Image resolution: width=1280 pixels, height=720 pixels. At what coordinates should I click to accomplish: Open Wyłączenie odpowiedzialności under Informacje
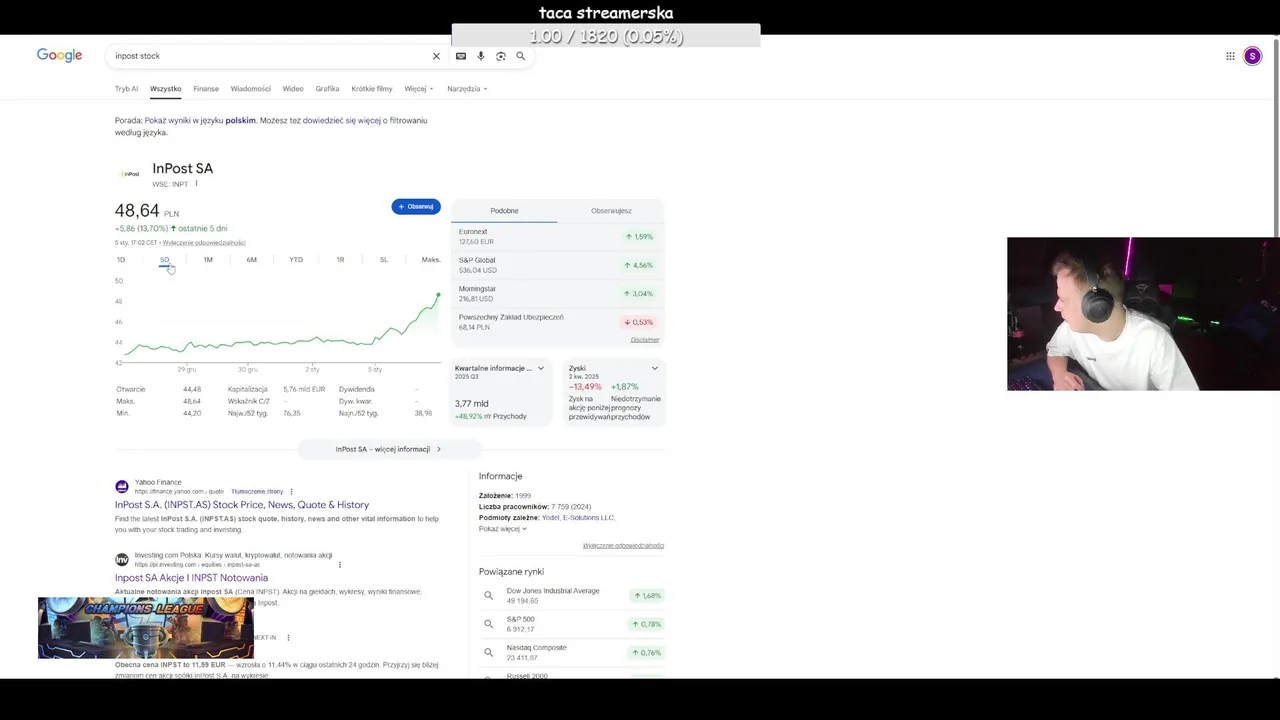point(623,546)
